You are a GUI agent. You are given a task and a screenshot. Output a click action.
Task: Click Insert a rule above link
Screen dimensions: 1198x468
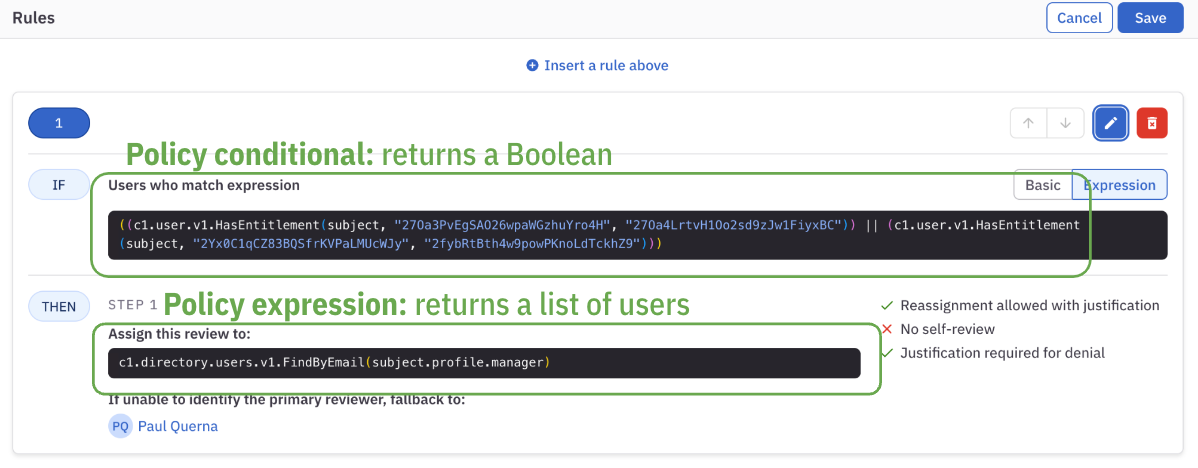pos(606,66)
